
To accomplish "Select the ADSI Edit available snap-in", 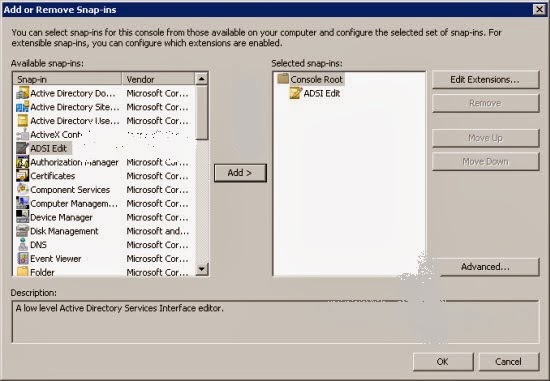I will (x=48, y=148).
